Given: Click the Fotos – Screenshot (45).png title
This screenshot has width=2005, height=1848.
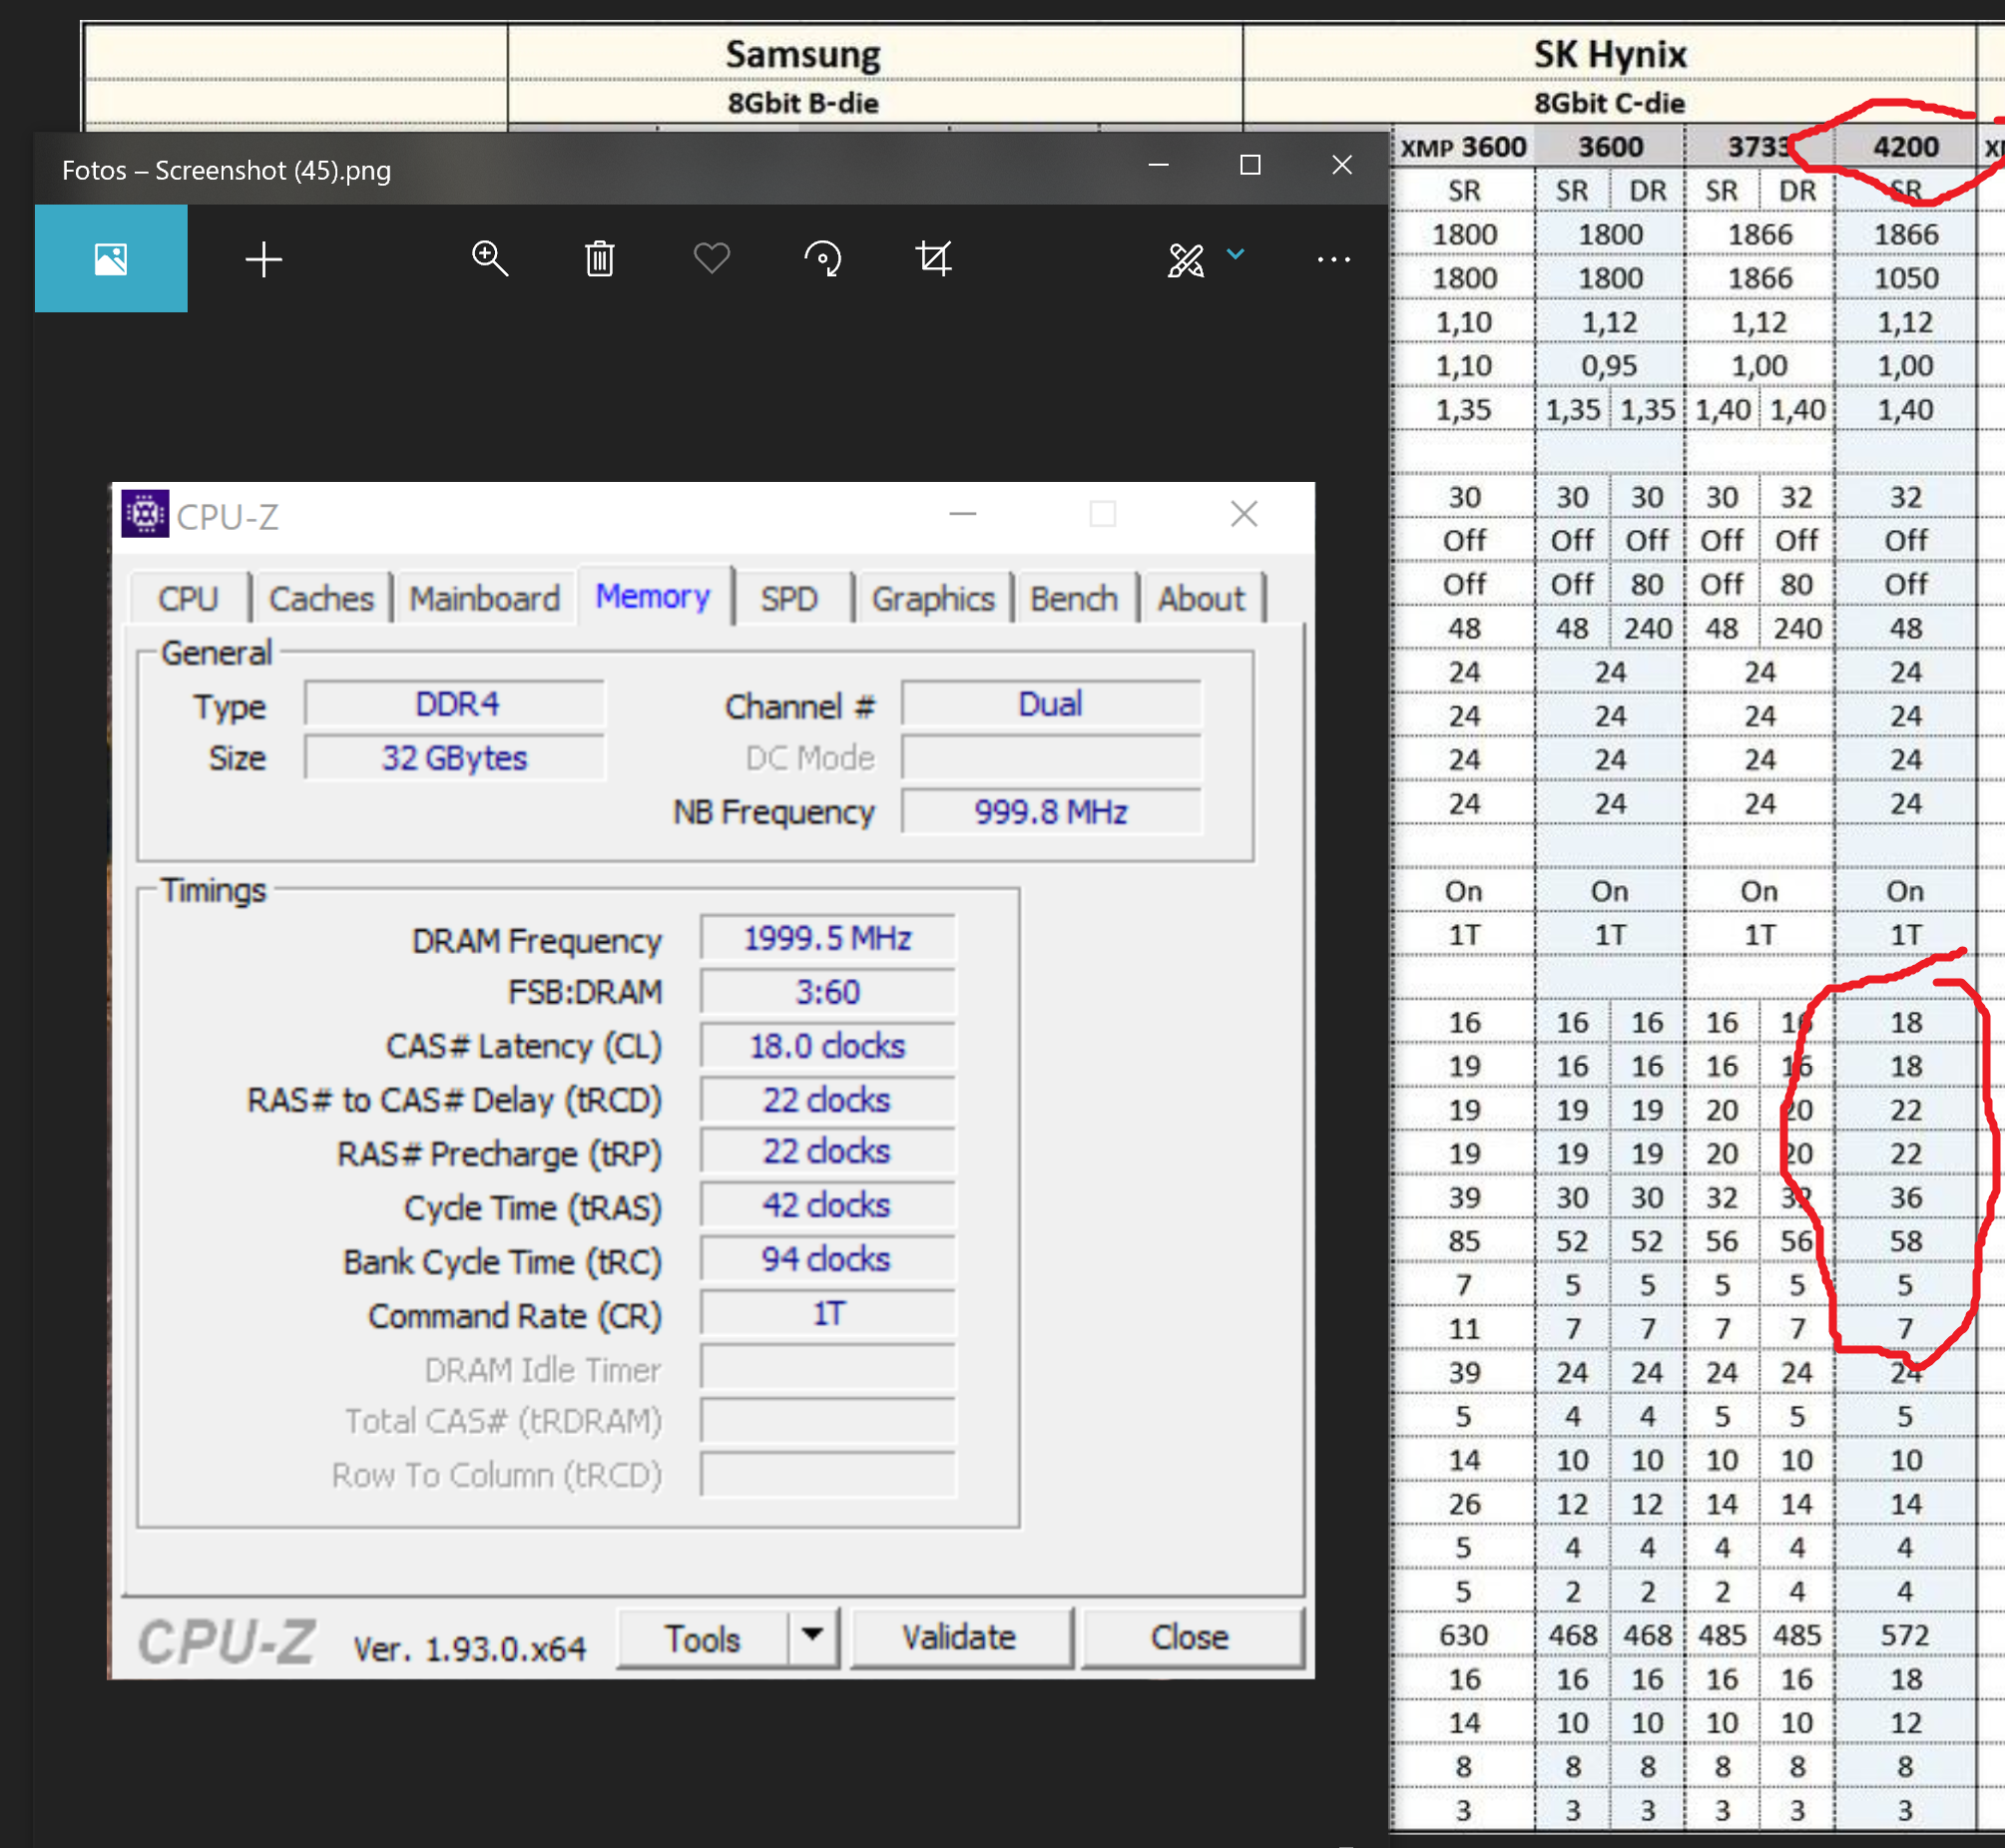Looking at the screenshot, I should point(226,170).
